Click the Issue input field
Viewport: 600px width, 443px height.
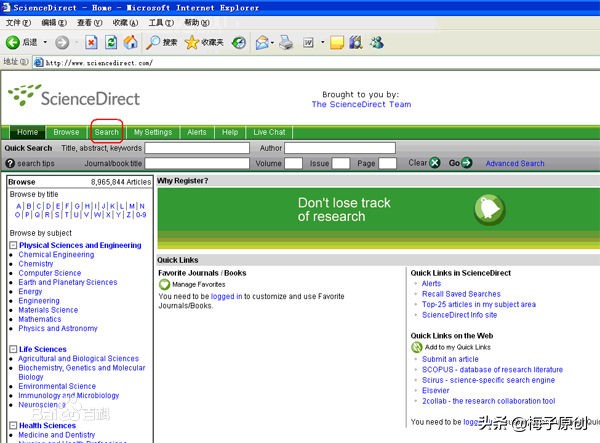click(x=341, y=163)
